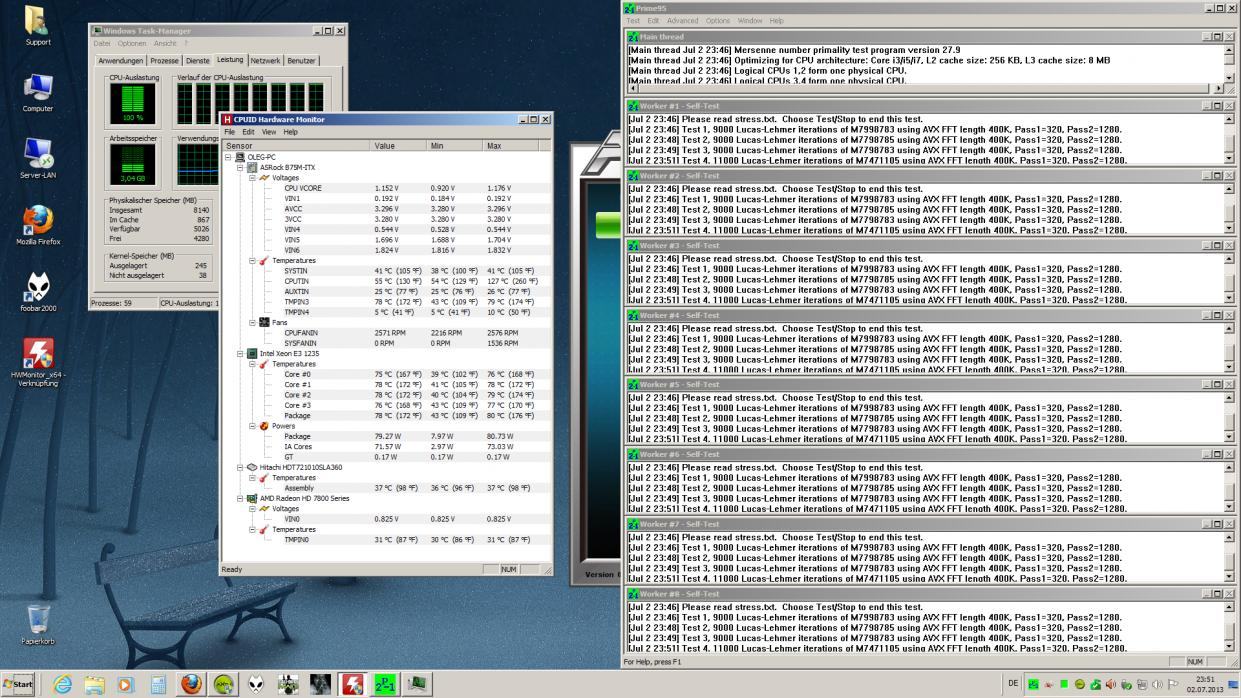Screen dimensions: 1241x698
Task: Open the Options menu in Prime95
Action: (718, 21)
